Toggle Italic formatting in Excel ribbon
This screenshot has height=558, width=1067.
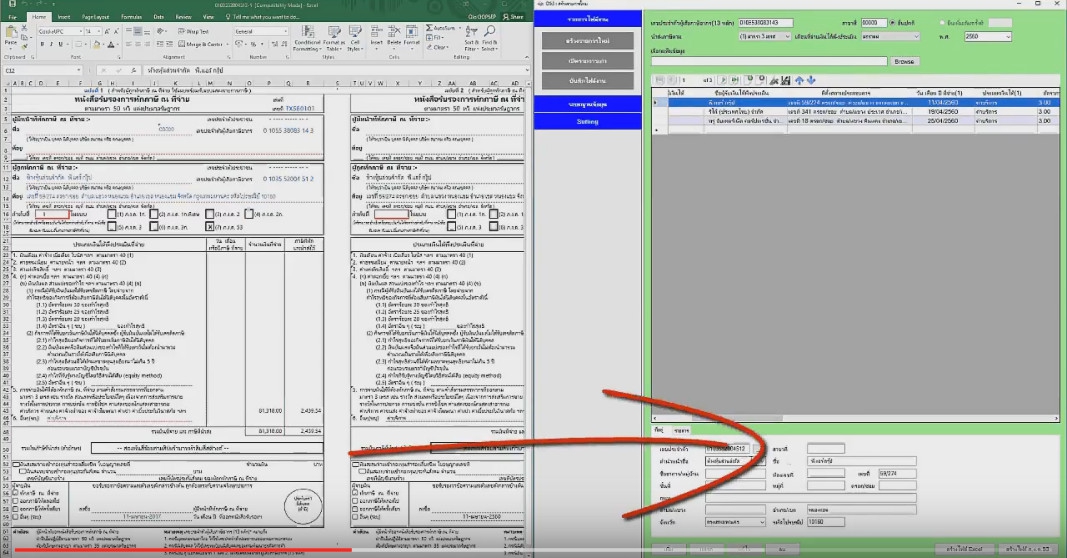51,44
